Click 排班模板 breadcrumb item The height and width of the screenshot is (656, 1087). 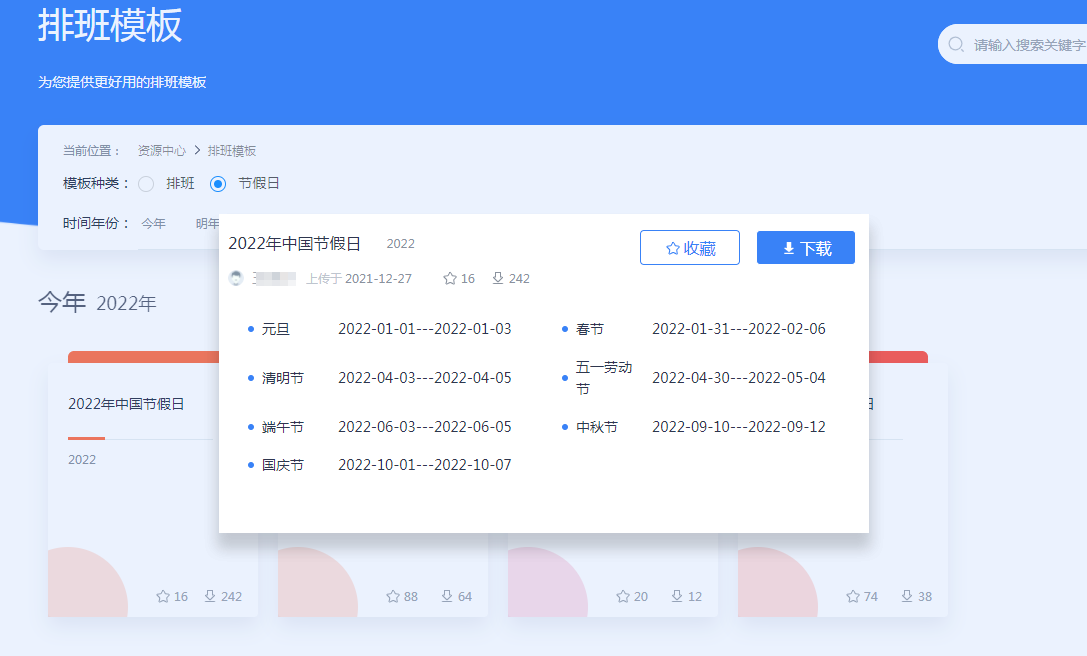(x=232, y=151)
